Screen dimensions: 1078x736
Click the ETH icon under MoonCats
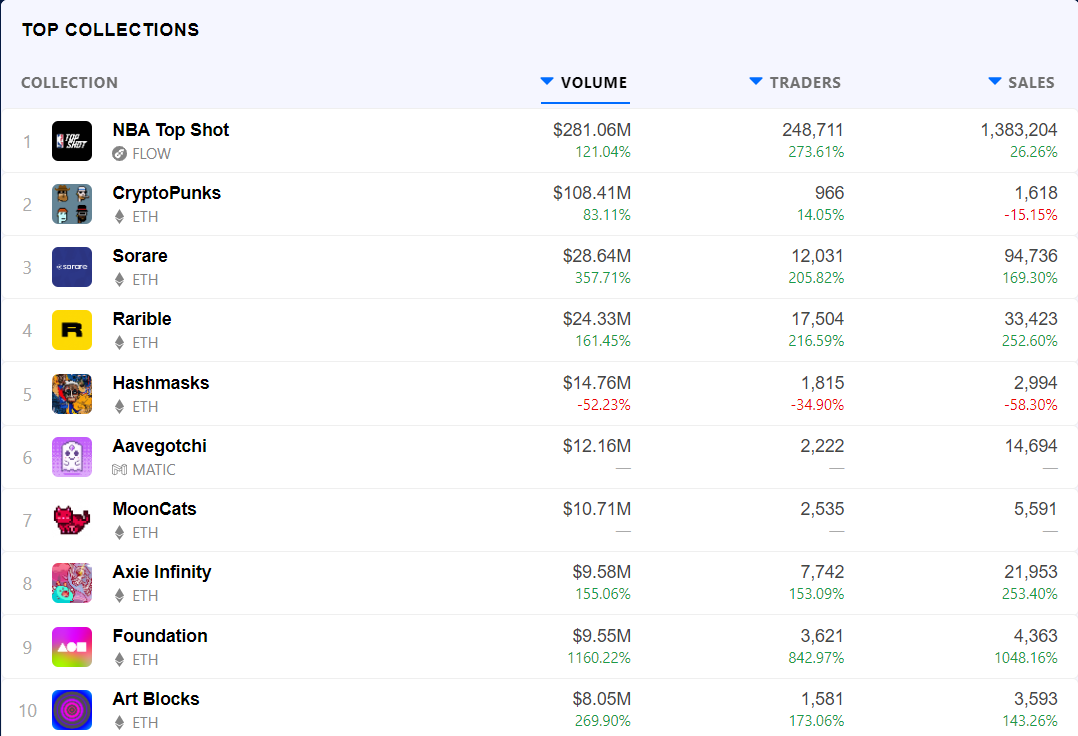pos(120,533)
